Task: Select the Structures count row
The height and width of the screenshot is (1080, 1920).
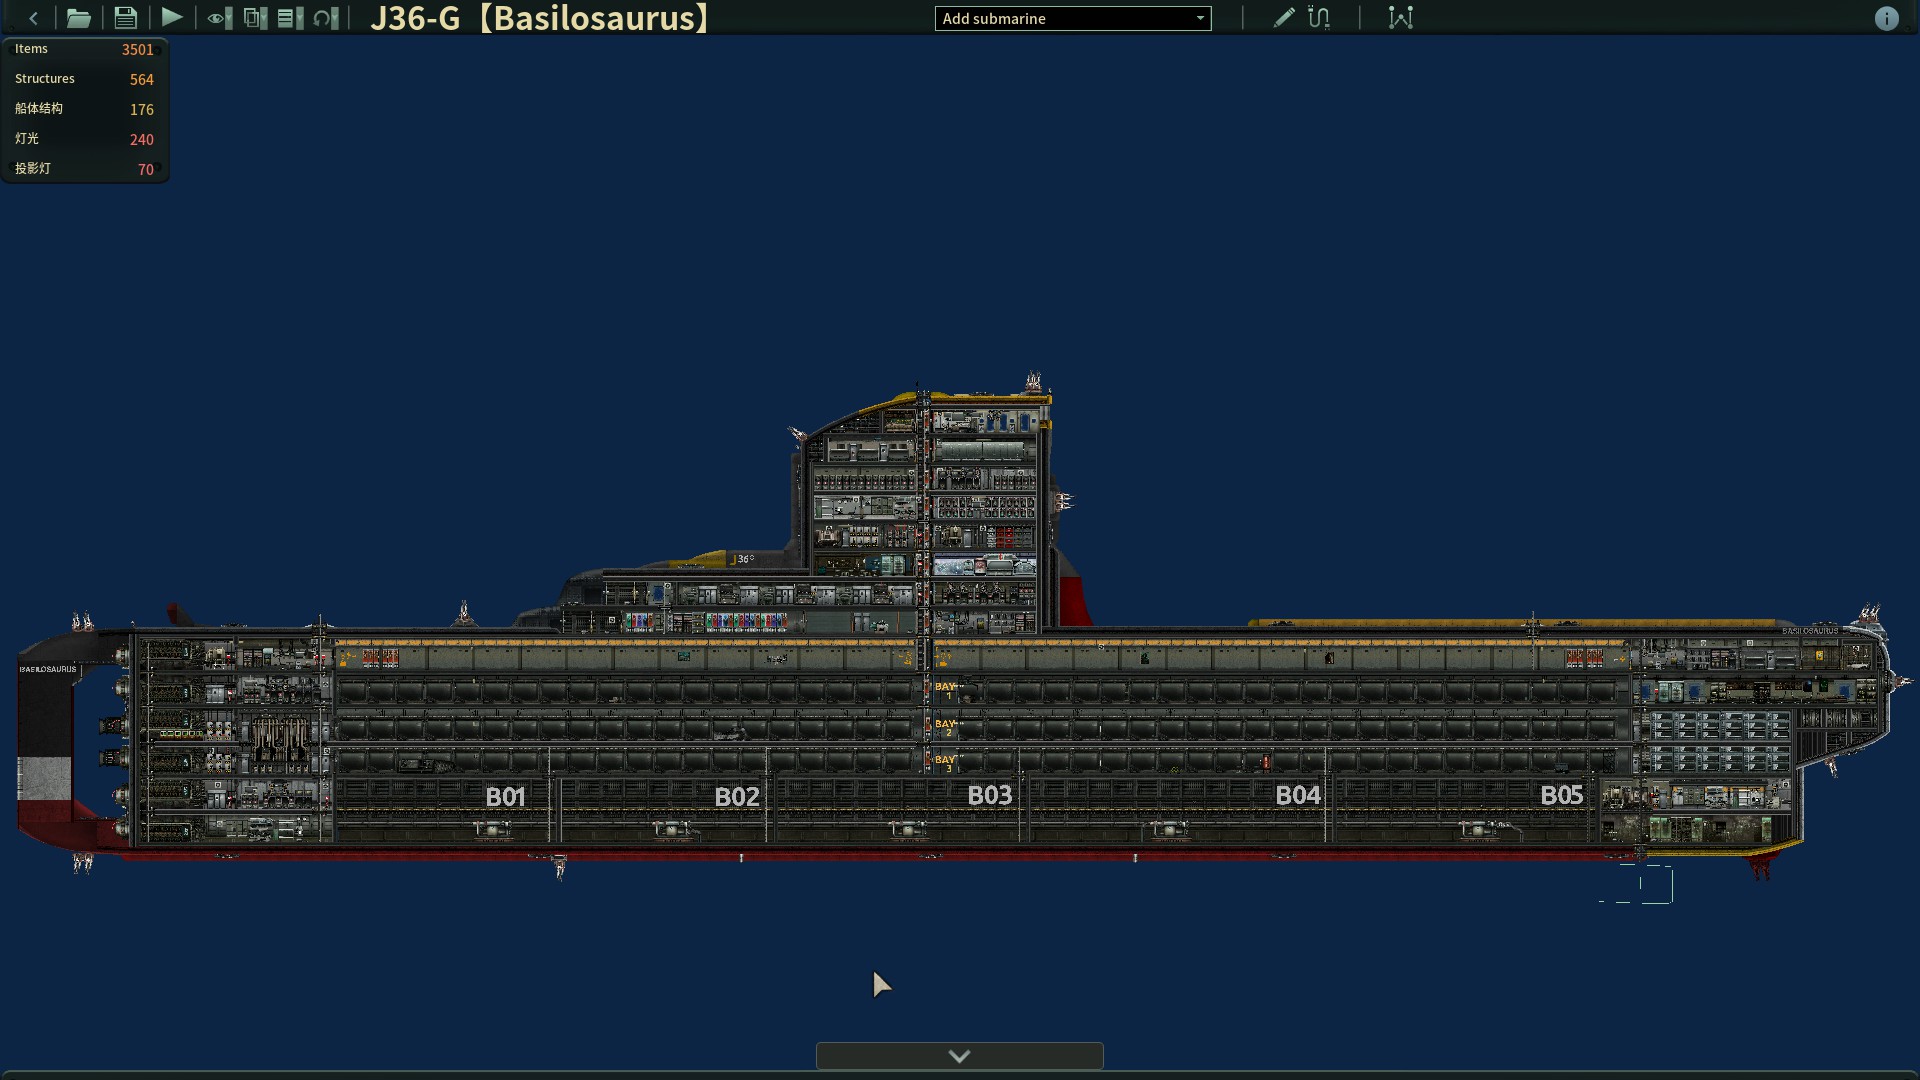Action: 85,79
